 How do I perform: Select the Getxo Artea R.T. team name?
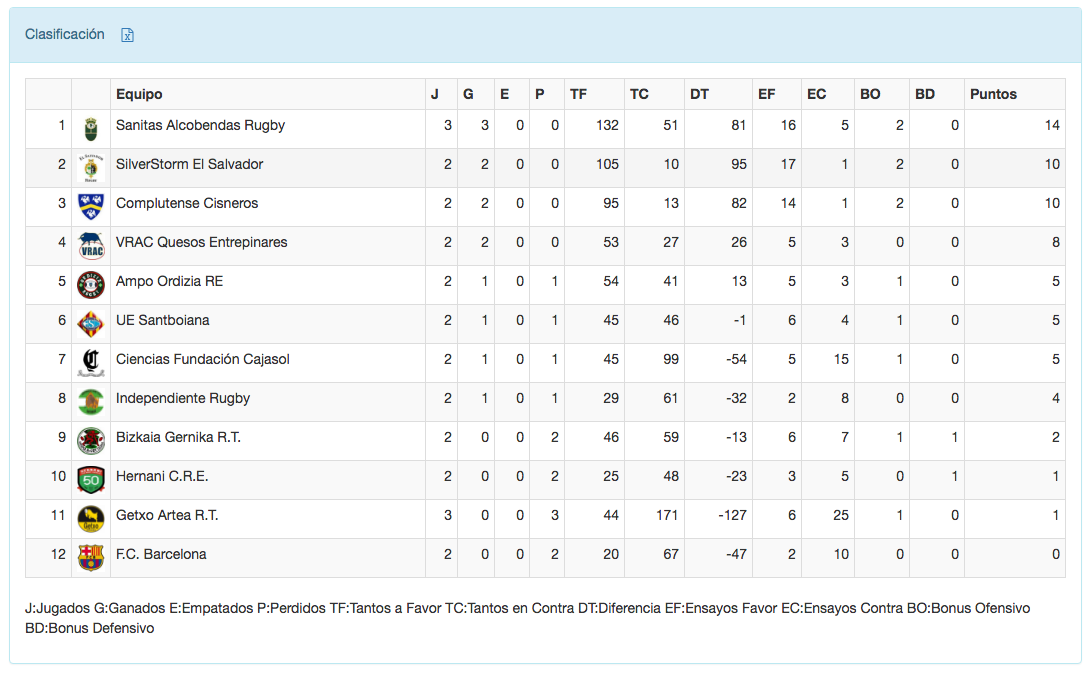tap(167, 515)
